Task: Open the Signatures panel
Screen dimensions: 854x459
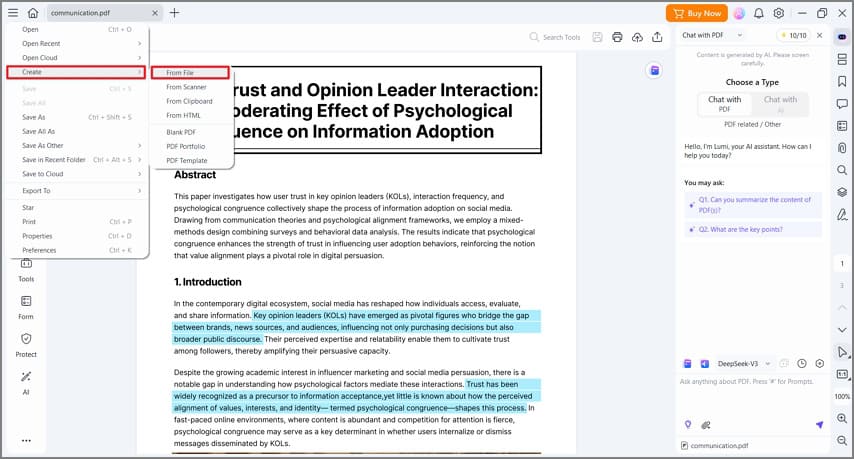Action: tap(842, 215)
